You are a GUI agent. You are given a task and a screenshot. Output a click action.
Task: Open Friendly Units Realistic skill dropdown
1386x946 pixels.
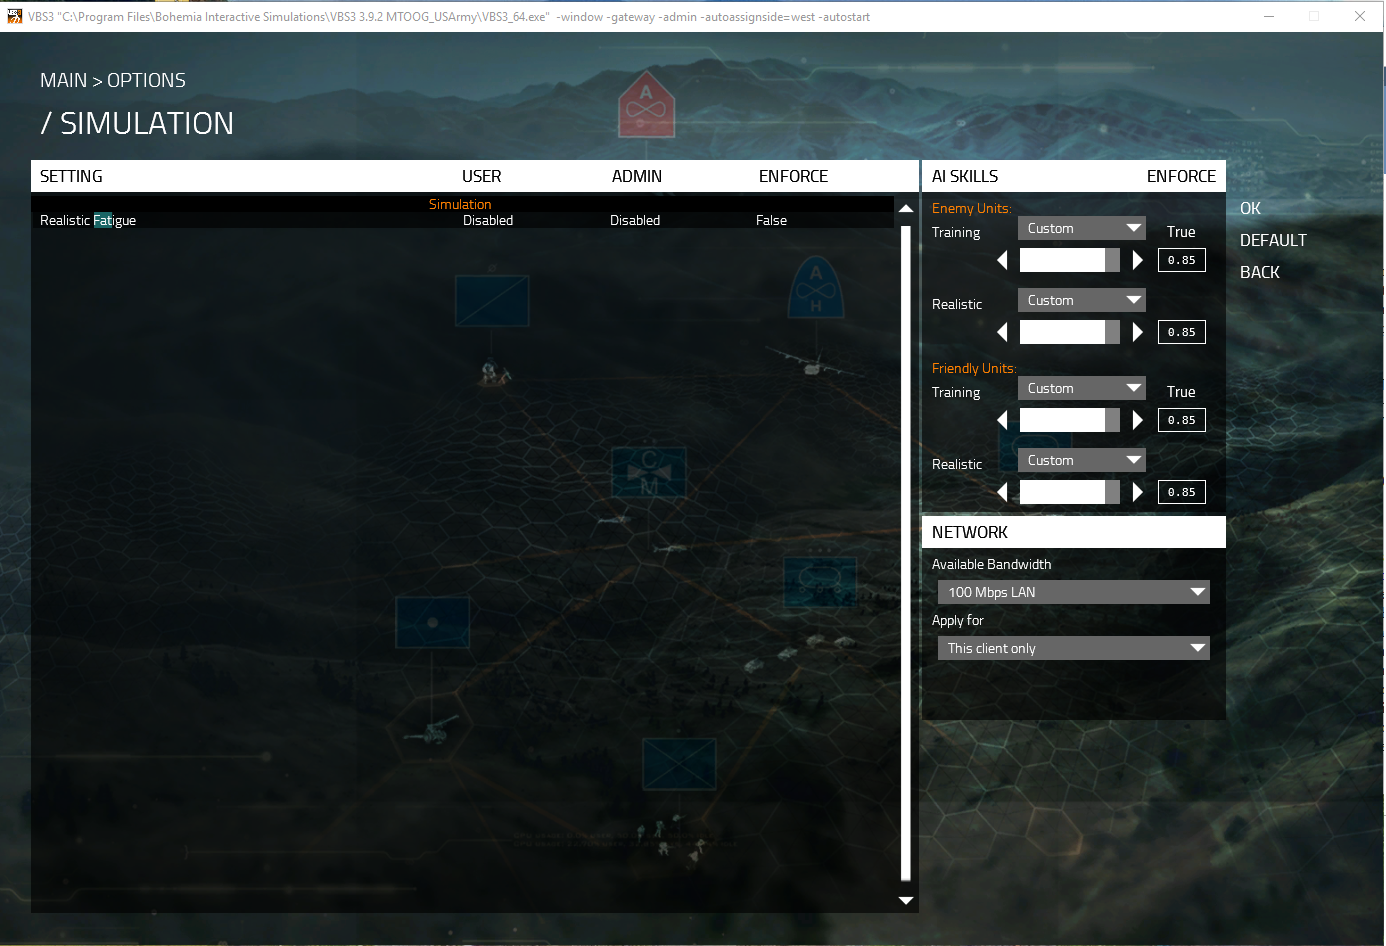(1082, 460)
